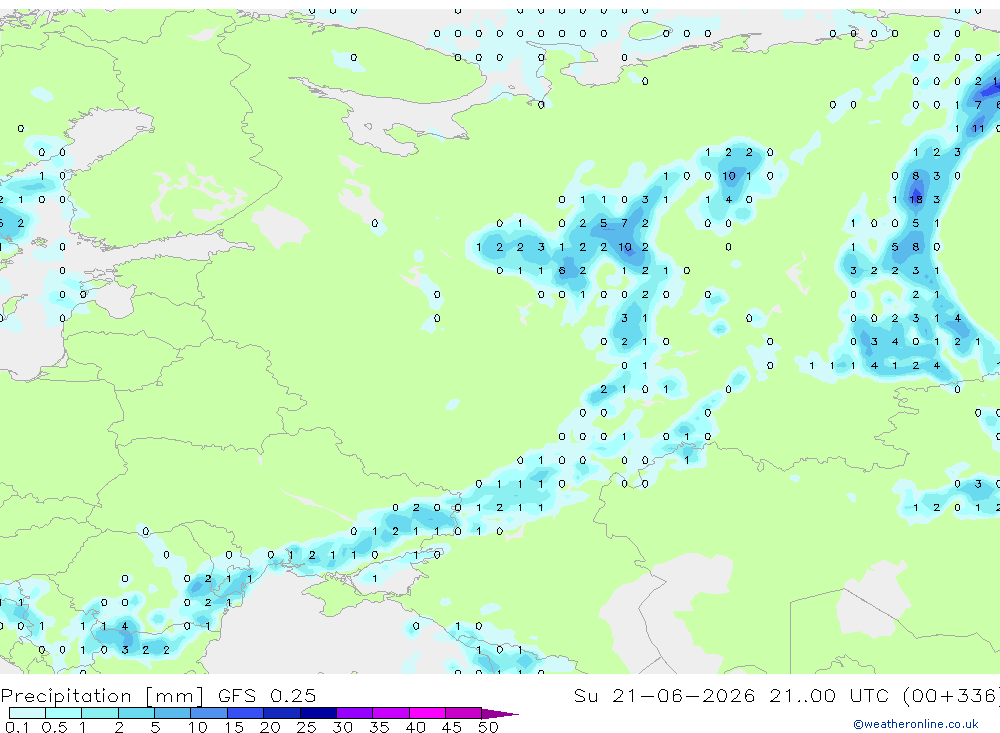Click the 0.1–0.5 mm legend swatch
Screen dimensions: 1000x733
point(27,713)
